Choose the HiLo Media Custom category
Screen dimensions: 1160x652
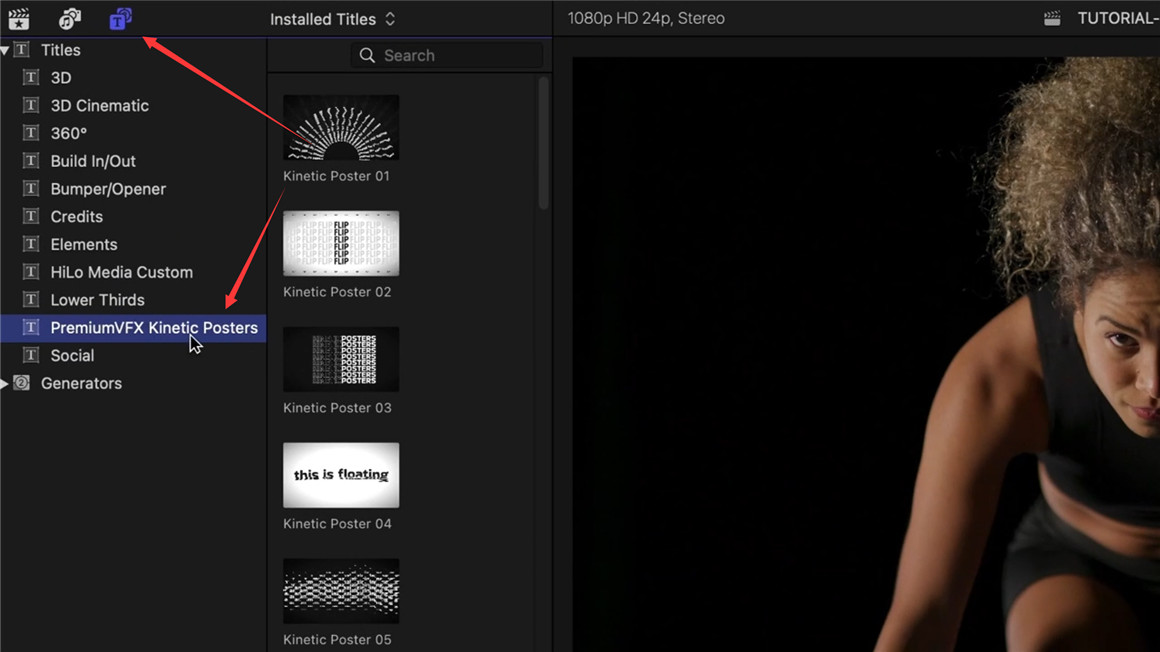(121, 272)
